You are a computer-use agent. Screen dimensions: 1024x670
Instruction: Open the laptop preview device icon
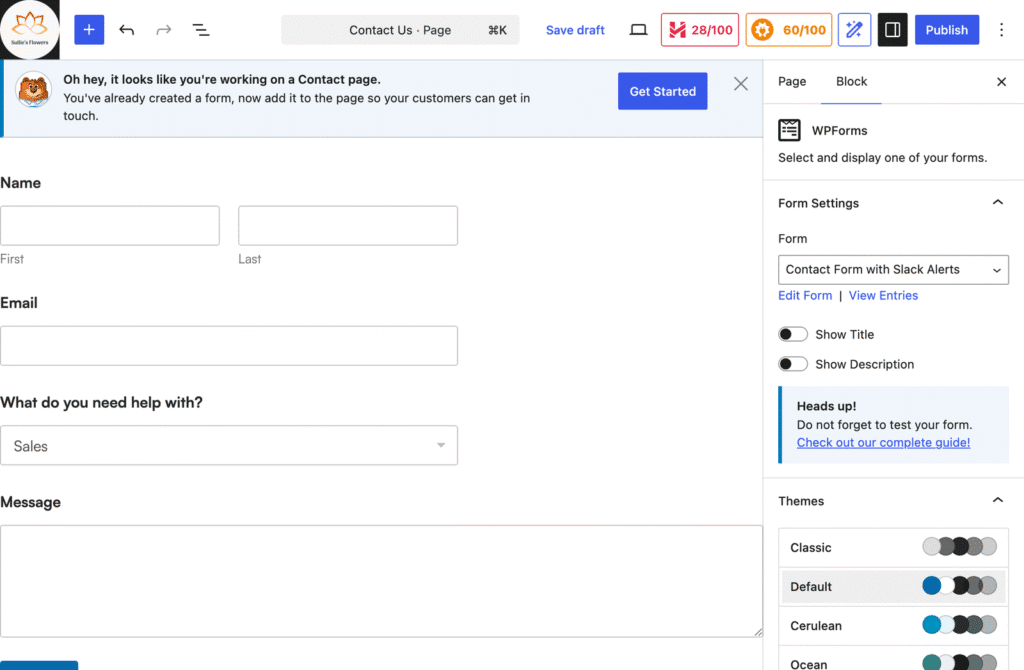coord(638,29)
